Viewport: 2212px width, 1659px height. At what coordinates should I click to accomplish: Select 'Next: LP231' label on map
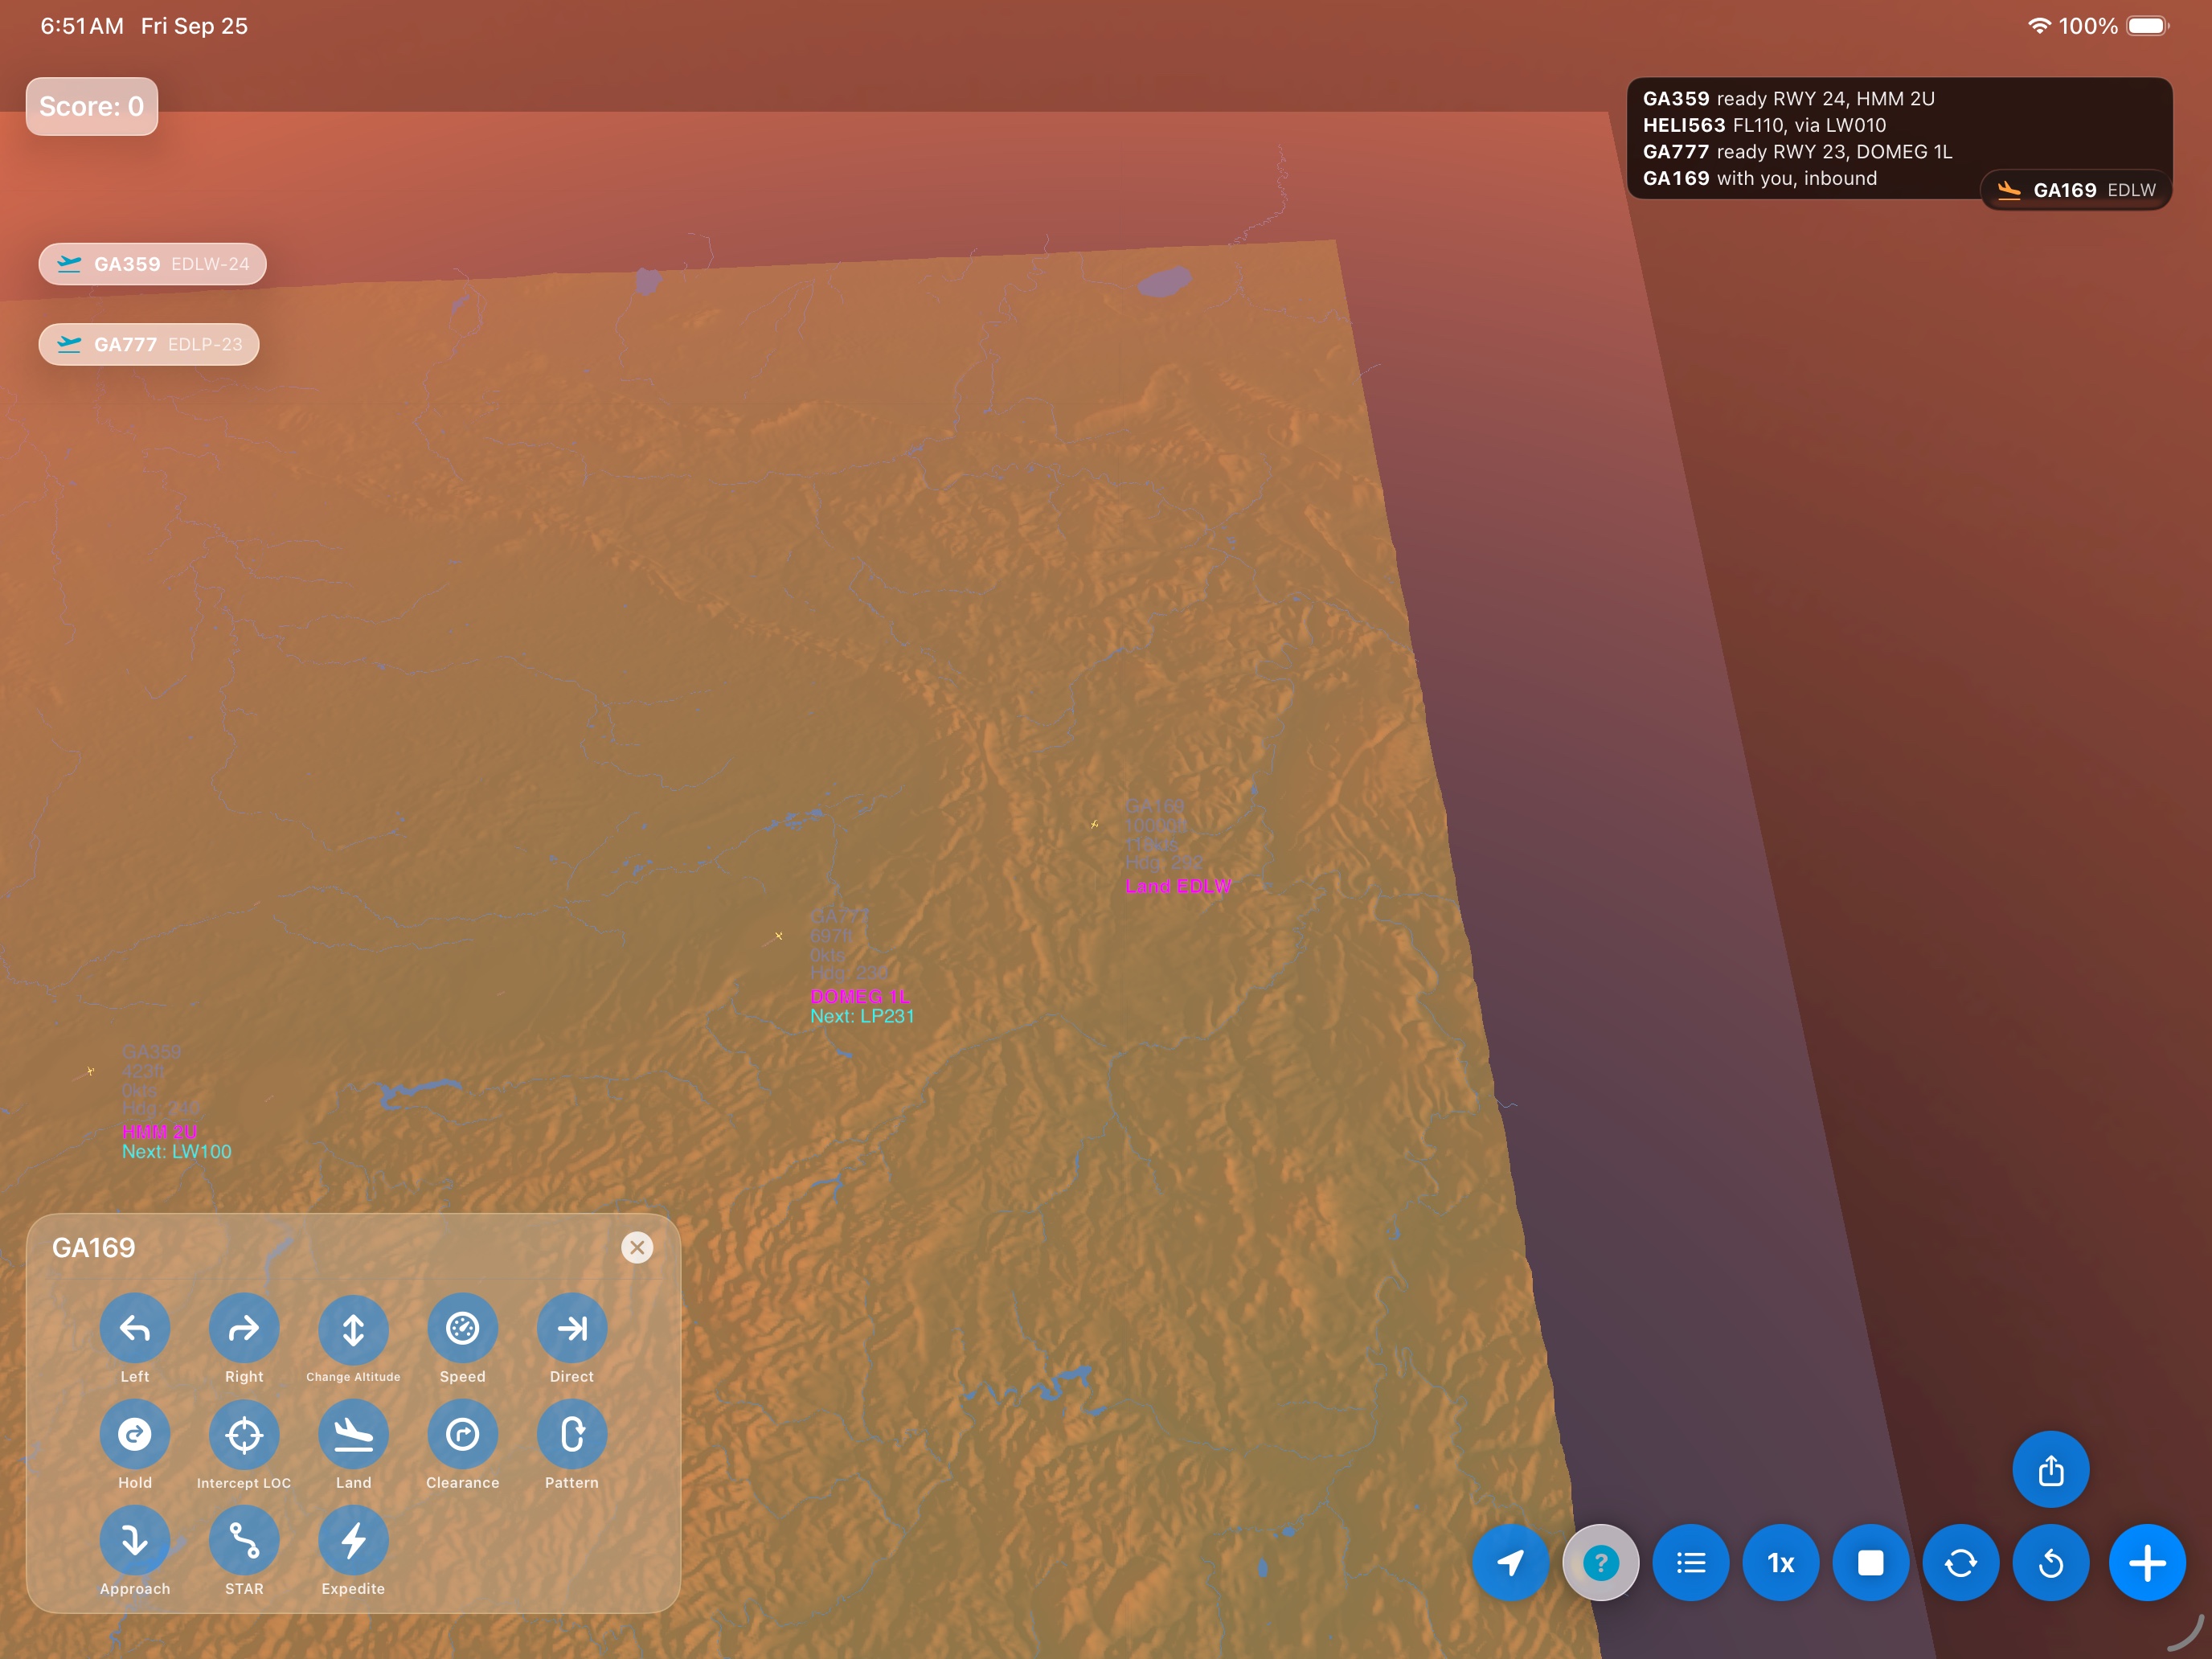point(862,1016)
